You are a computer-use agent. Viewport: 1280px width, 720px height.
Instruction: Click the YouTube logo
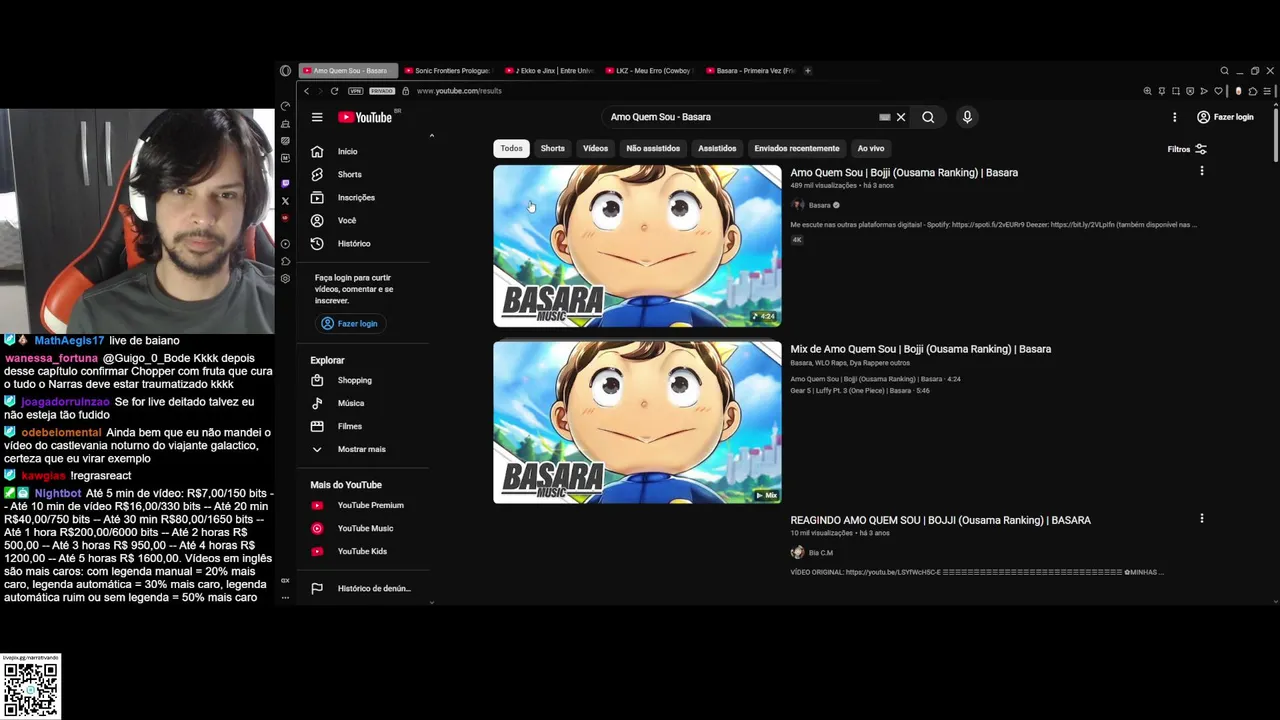click(365, 117)
